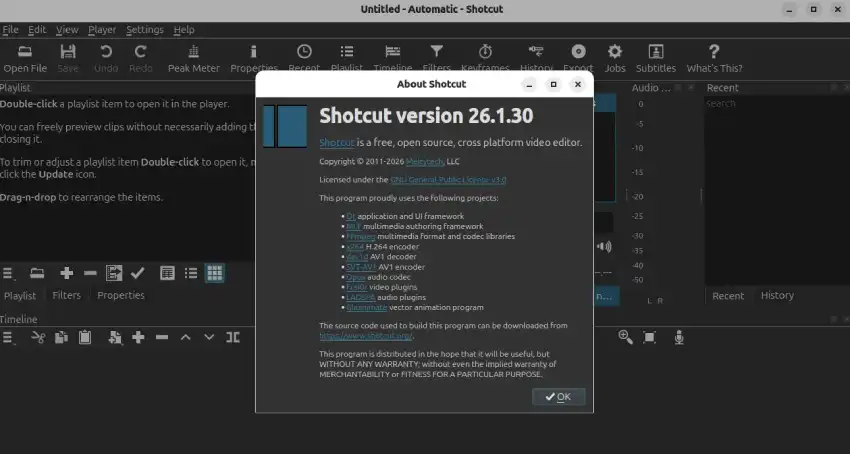Open the shotcut.org source code link
850x454 pixels.
tap(366, 336)
